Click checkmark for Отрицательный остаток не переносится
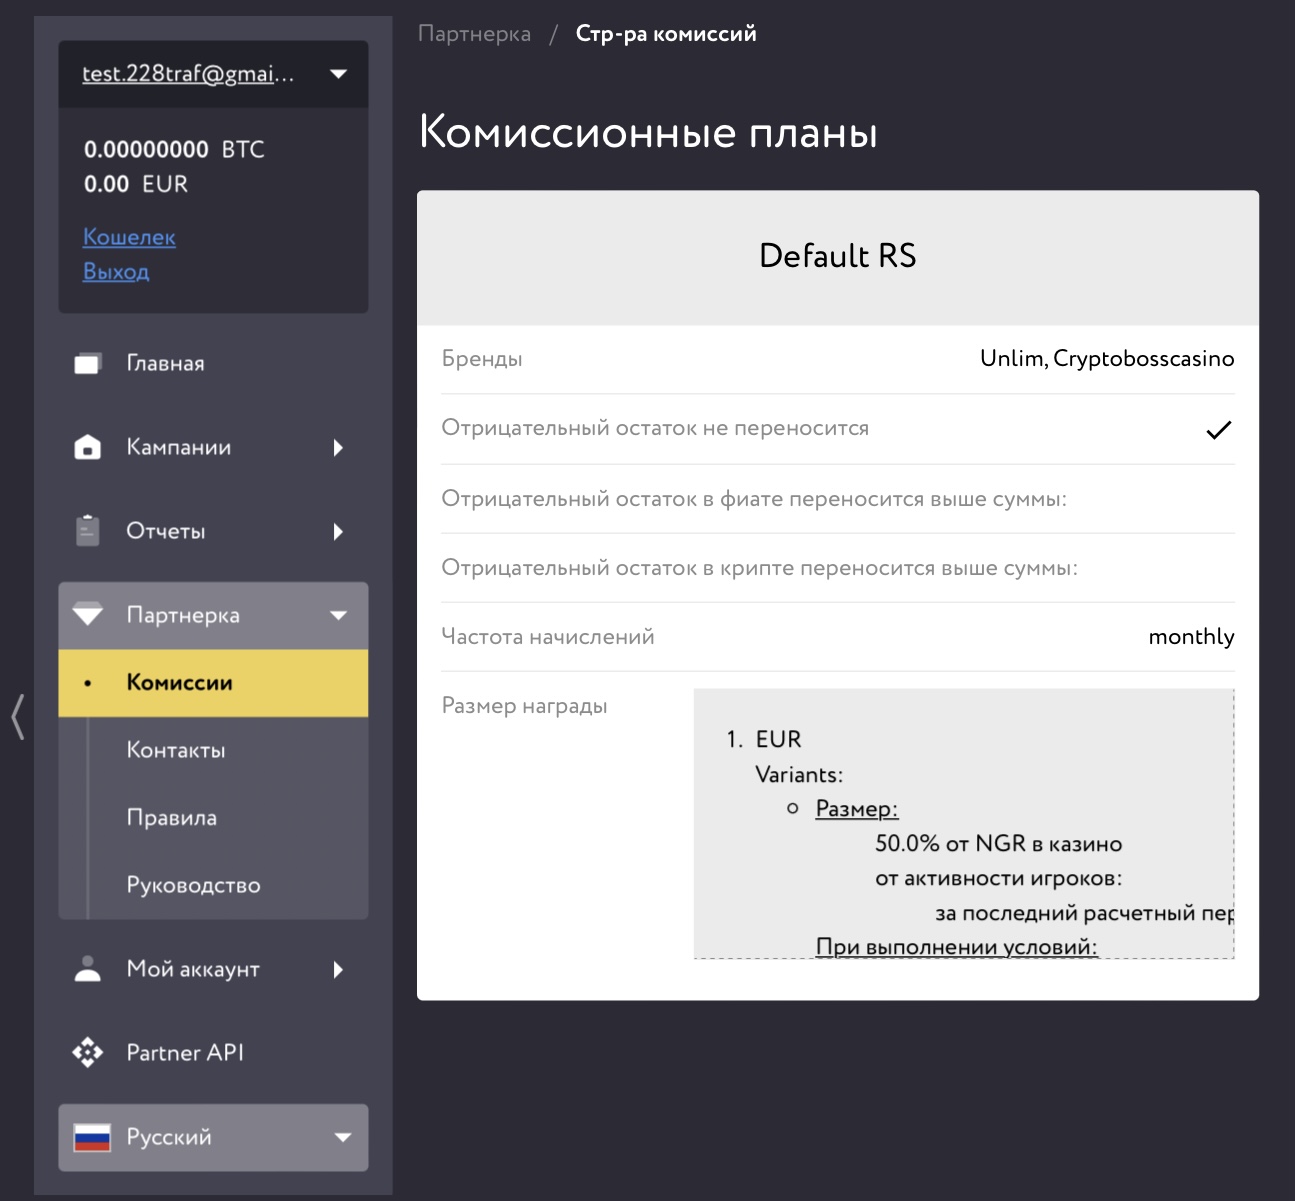The height and width of the screenshot is (1201, 1295). click(x=1218, y=430)
